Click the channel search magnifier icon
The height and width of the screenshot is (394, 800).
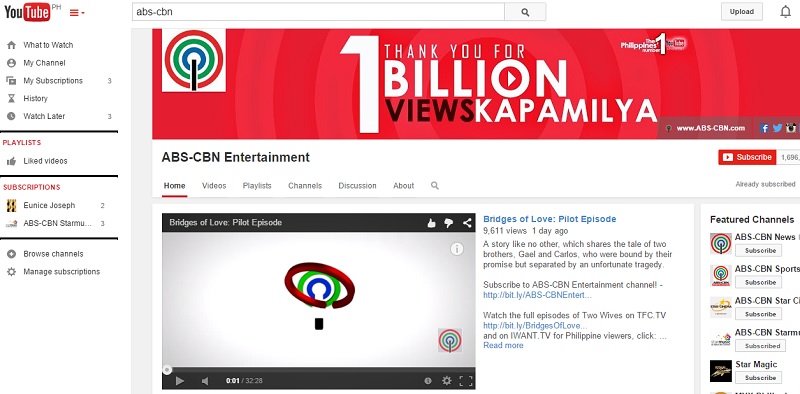coord(435,186)
